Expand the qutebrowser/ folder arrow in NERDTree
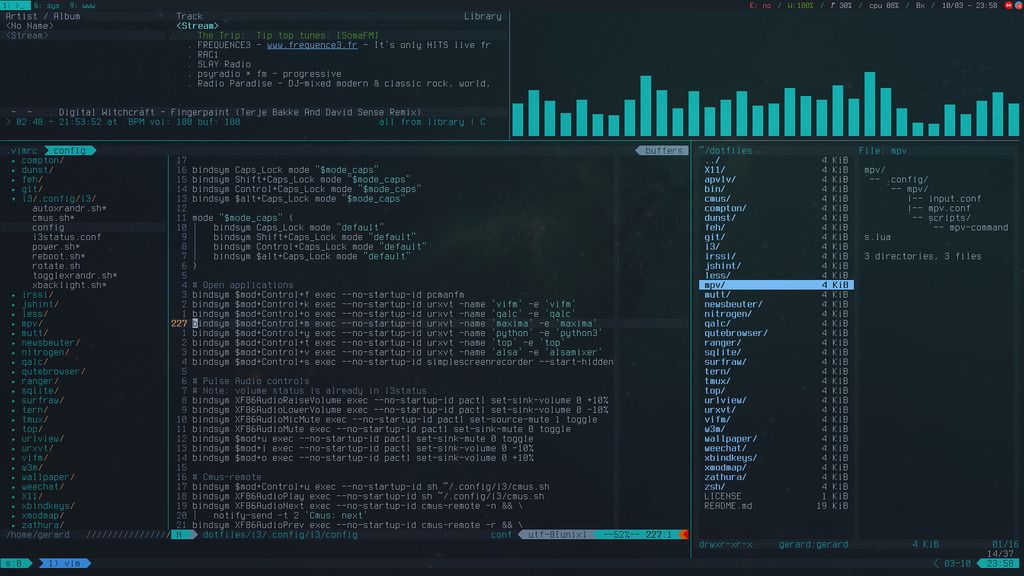1024x576 pixels. [x=14, y=372]
